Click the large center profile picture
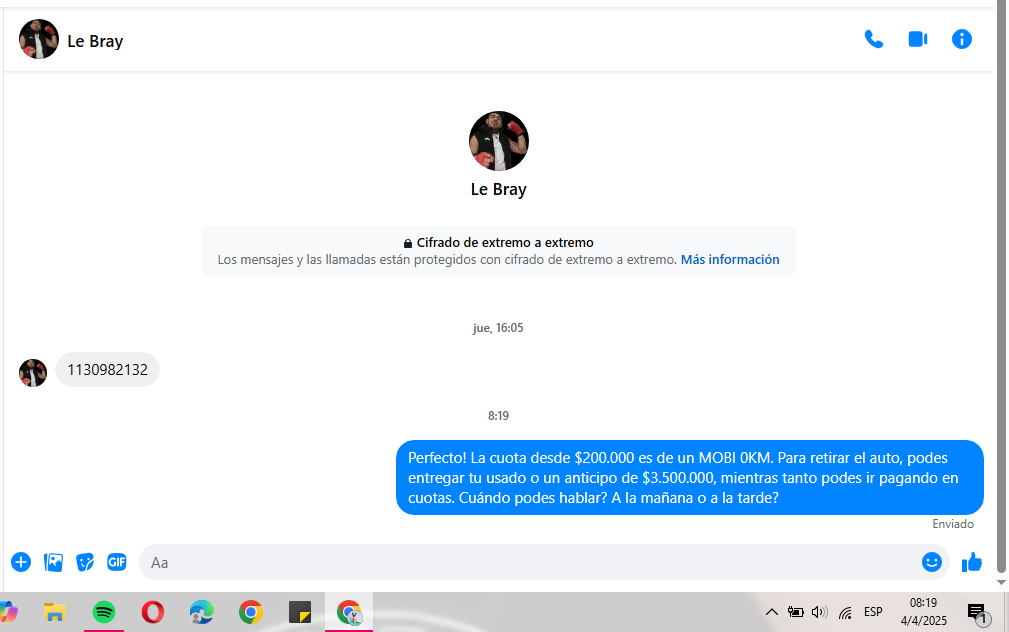 pos(498,141)
